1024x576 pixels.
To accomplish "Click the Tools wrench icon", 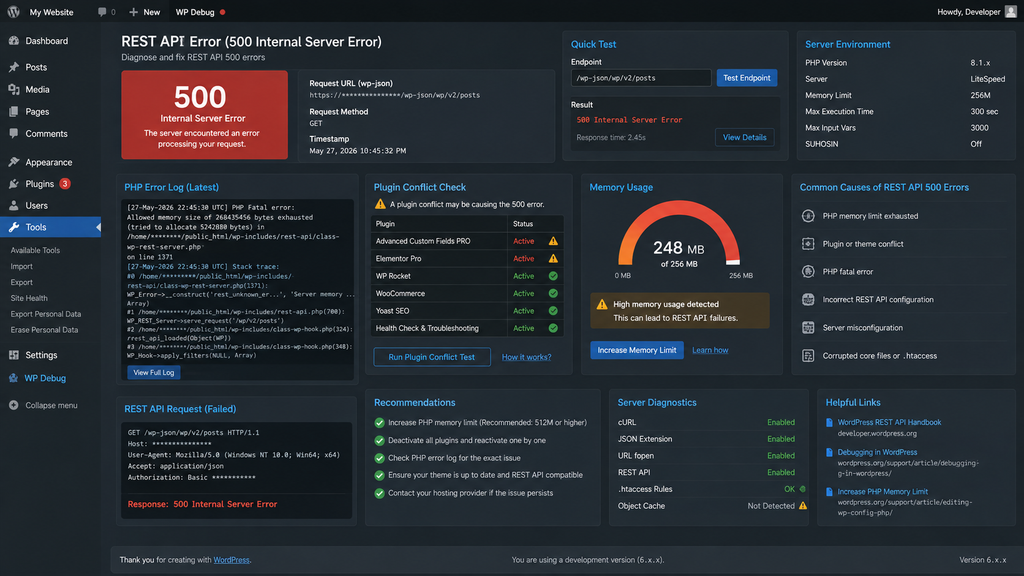I will tap(14, 227).
